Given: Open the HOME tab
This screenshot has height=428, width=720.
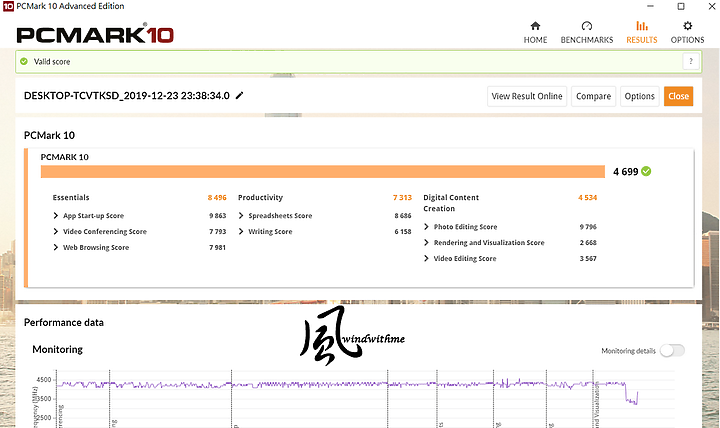Looking at the screenshot, I should [x=535, y=32].
